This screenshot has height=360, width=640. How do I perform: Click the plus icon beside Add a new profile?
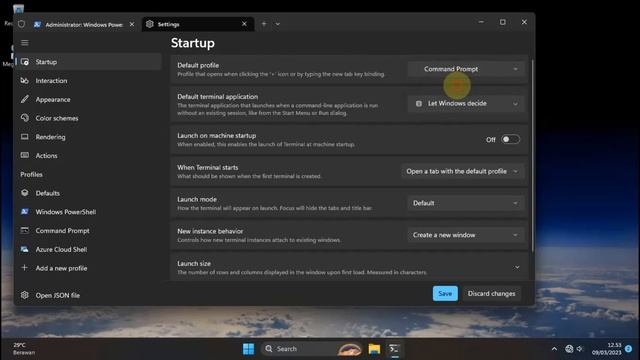tap(25, 268)
